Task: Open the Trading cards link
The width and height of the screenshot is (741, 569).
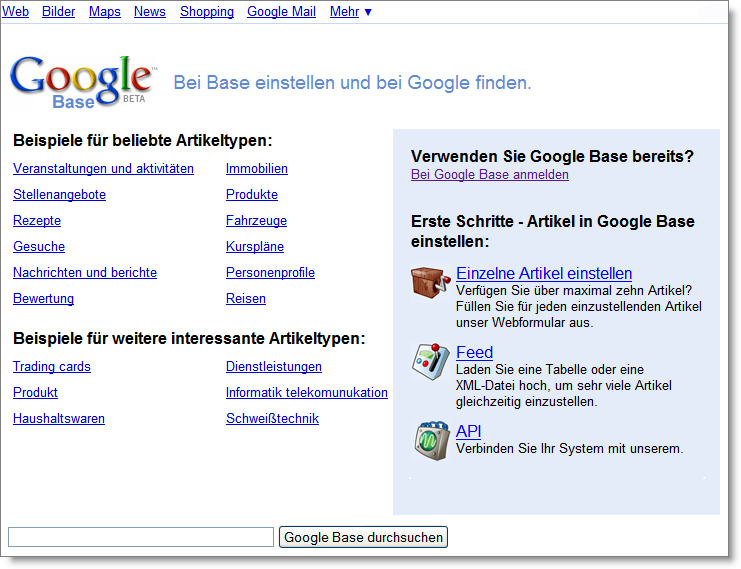Action: click(52, 367)
